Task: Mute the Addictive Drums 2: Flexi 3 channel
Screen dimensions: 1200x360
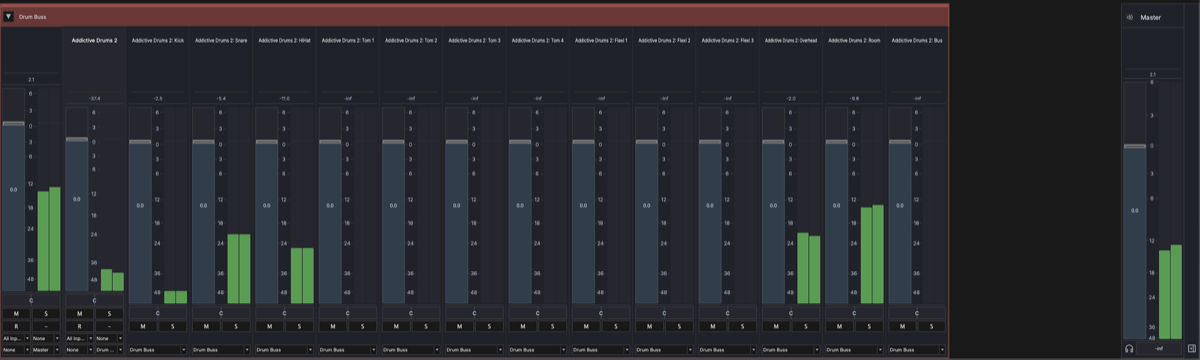Action: point(713,326)
